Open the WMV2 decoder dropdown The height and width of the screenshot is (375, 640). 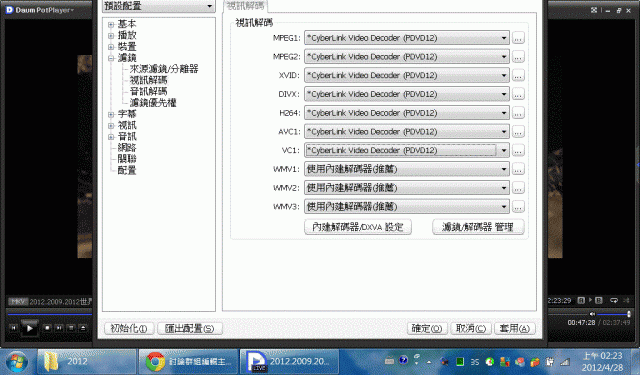click(407, 188)
